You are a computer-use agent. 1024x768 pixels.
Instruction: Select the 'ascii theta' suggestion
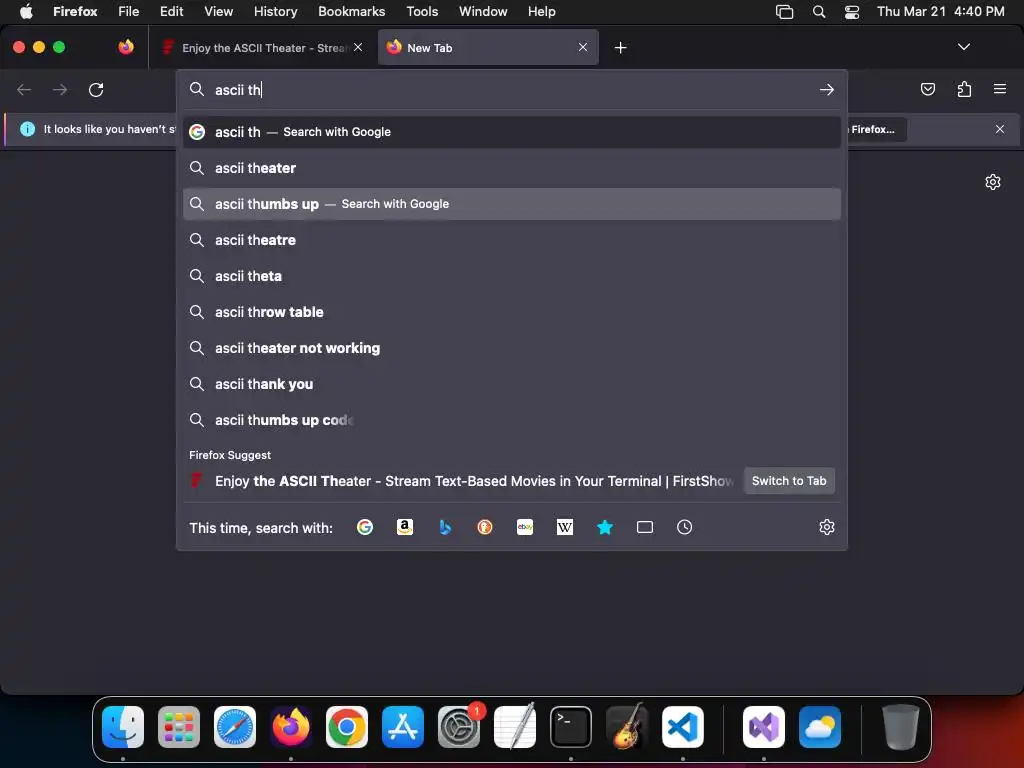511,276
